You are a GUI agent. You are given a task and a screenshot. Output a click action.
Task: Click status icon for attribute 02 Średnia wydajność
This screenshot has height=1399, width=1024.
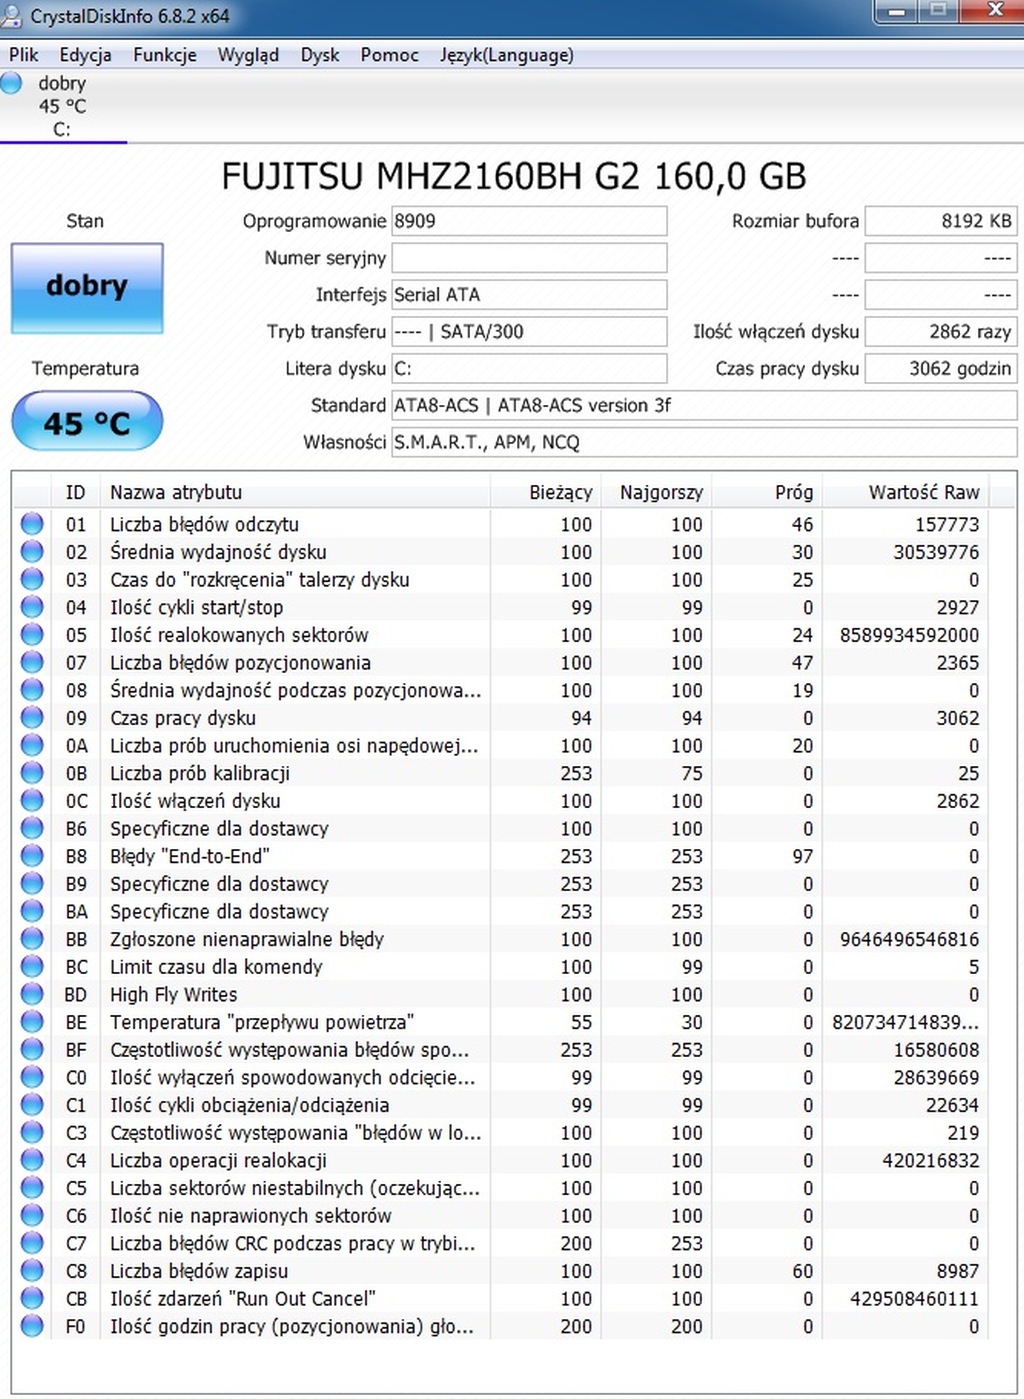tap(32, 551)
